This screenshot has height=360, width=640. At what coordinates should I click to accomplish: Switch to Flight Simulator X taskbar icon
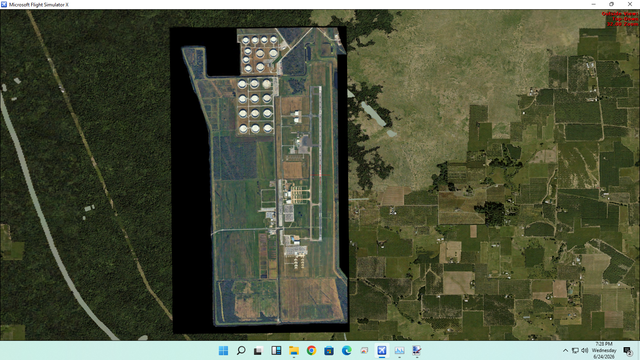(382, 351)
